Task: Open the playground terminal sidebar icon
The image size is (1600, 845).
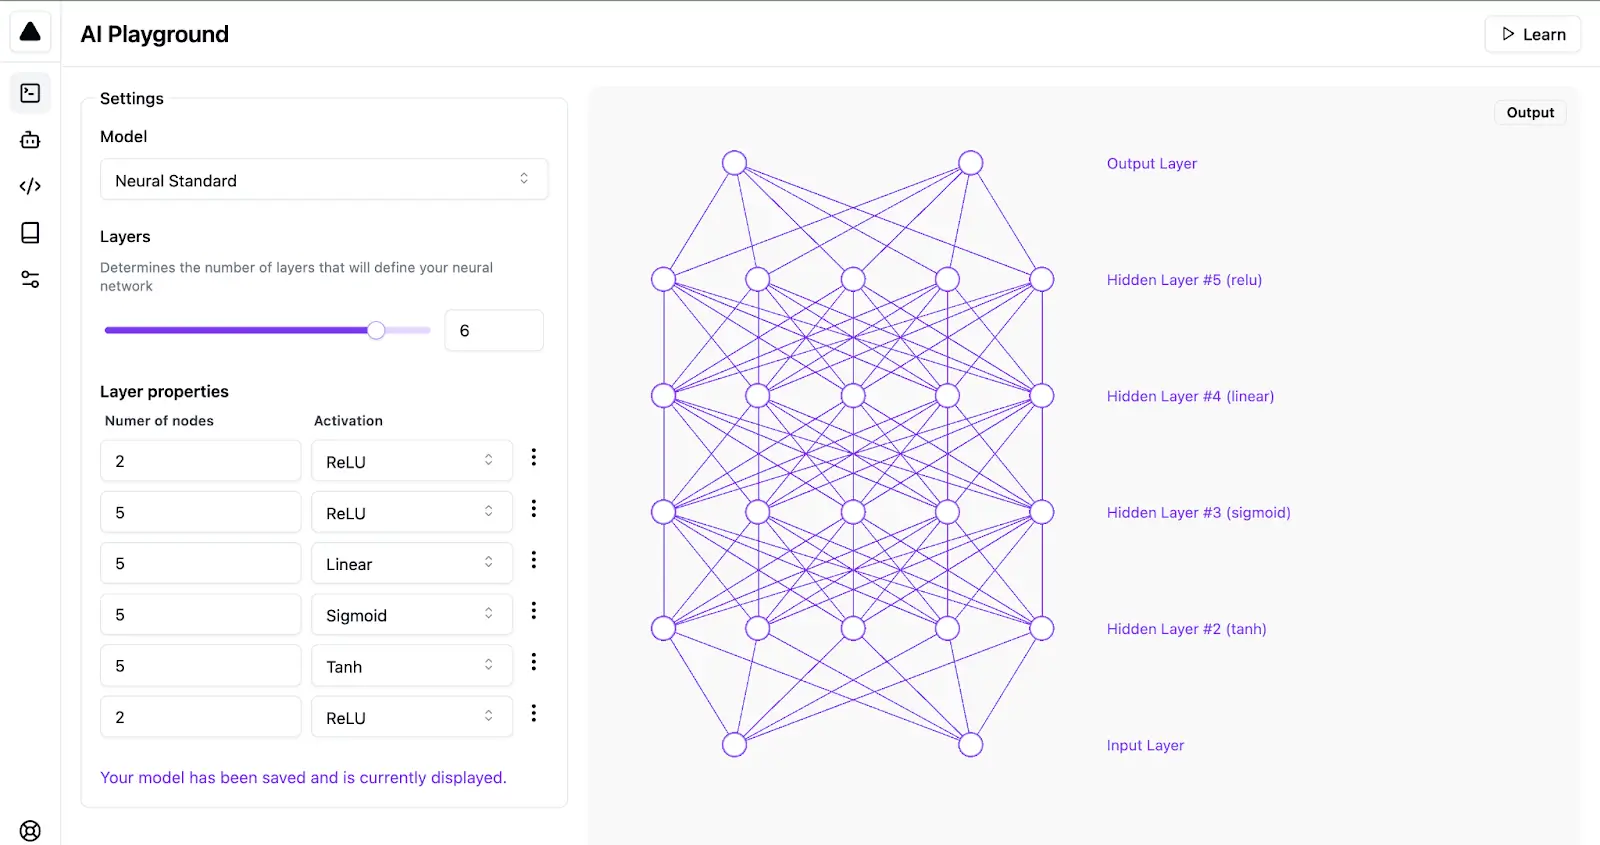Action: [x=30, y=93]
